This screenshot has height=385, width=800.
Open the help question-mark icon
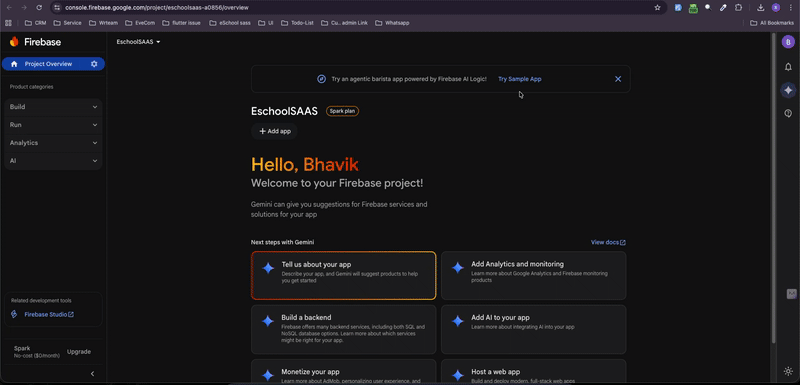point(788,113)
